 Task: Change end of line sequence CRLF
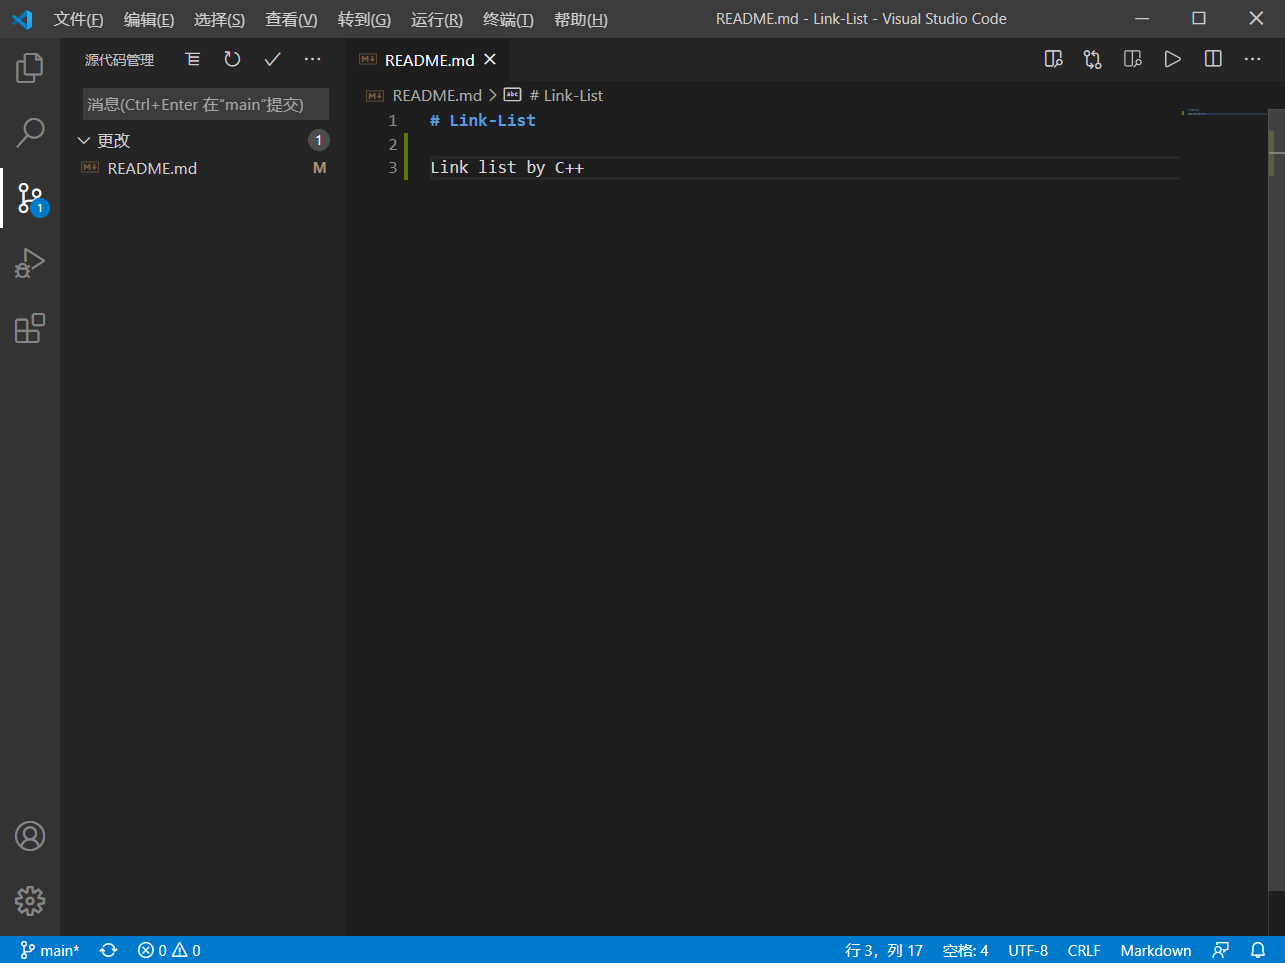pos(1084,950)
